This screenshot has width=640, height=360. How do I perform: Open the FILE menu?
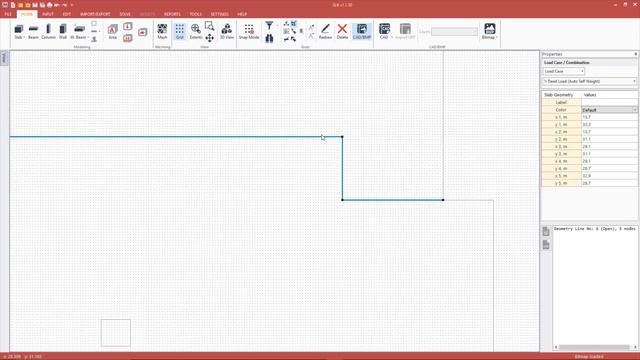(8, 14)
